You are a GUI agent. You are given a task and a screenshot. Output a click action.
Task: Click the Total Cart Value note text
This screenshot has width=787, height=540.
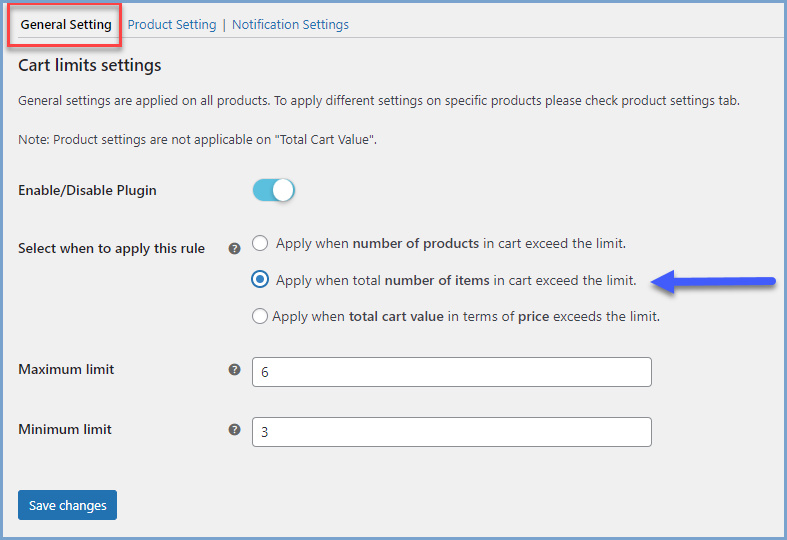click(197, 140)
